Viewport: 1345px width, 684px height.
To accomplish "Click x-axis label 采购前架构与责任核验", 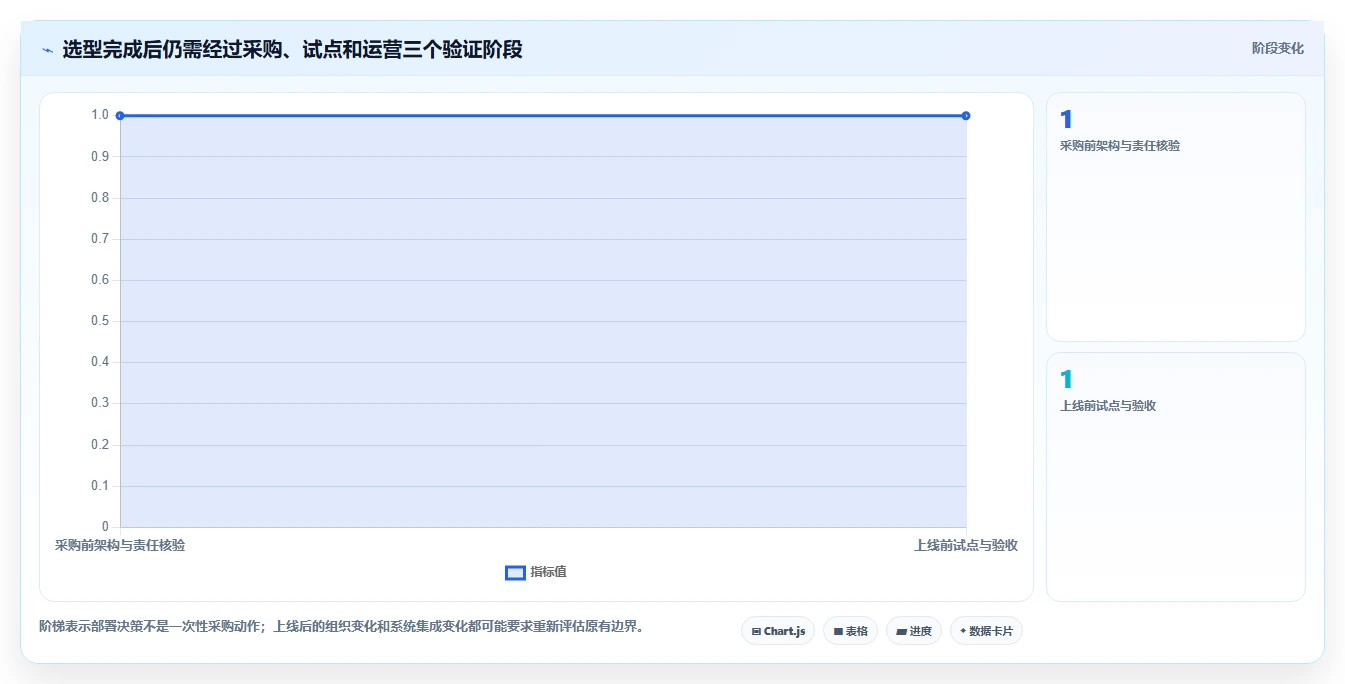I will pyautogui.click(x=120, y=546).
